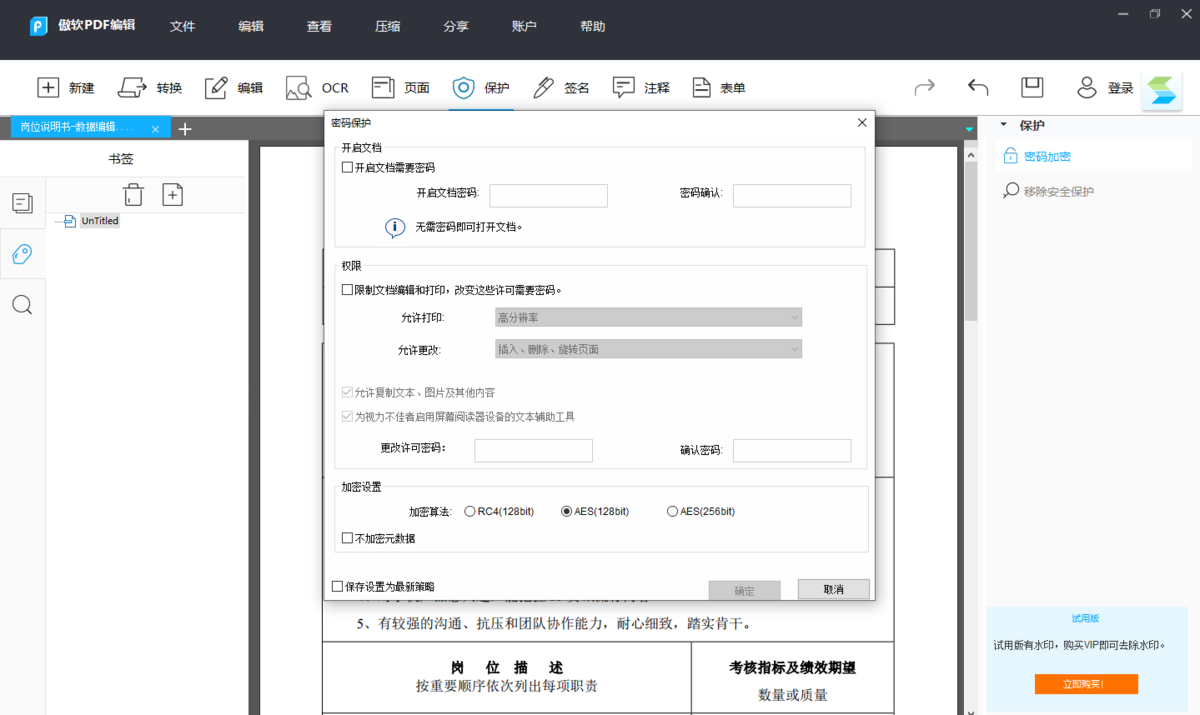Click the 密码加密 encryption option in right panel
Screen dimensions: 1200x715
[1046, 154]
